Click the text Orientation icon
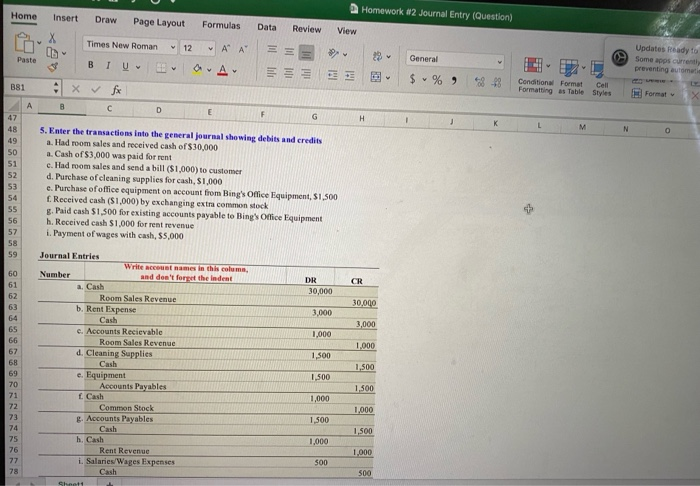Screen dimensions: 700x486 coord(333,53)
